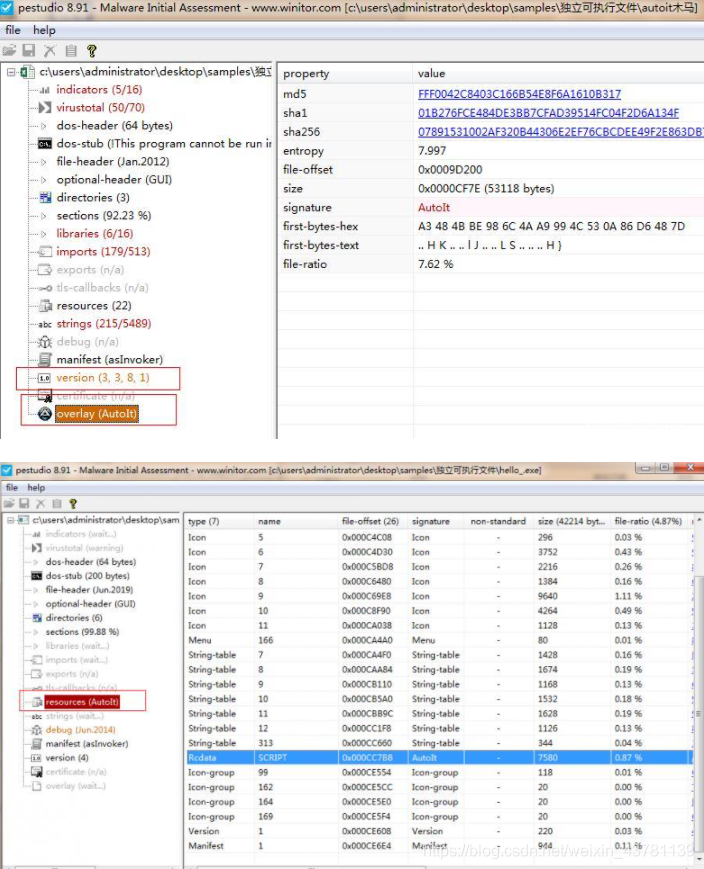704x869 pixels.
Task: Click the version (3, 3, 8, 1) icon
Action: (44, 378)
